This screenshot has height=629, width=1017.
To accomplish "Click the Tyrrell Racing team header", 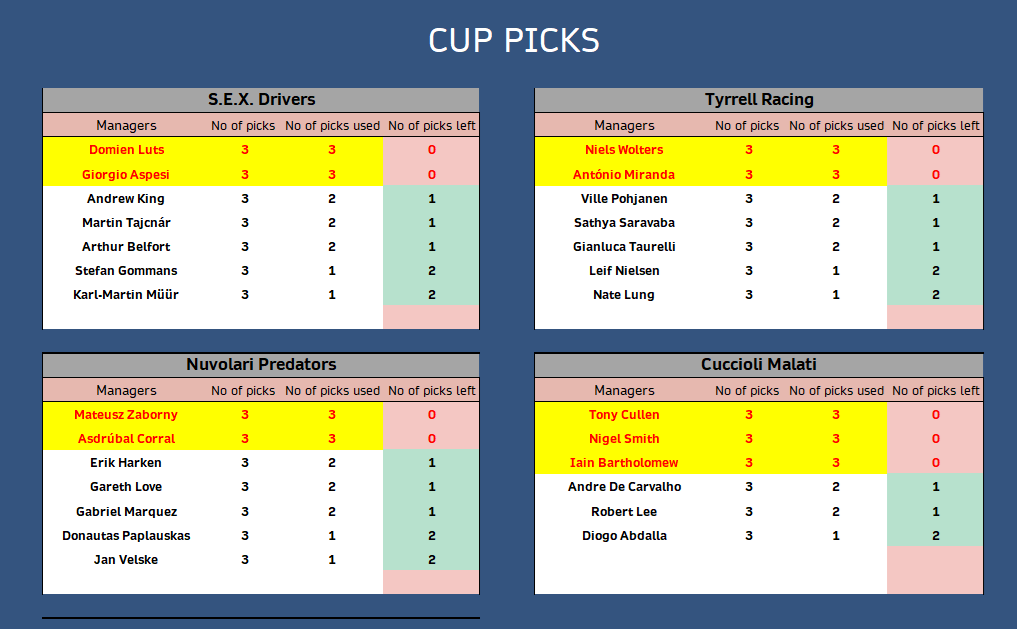I will (759, 100).
